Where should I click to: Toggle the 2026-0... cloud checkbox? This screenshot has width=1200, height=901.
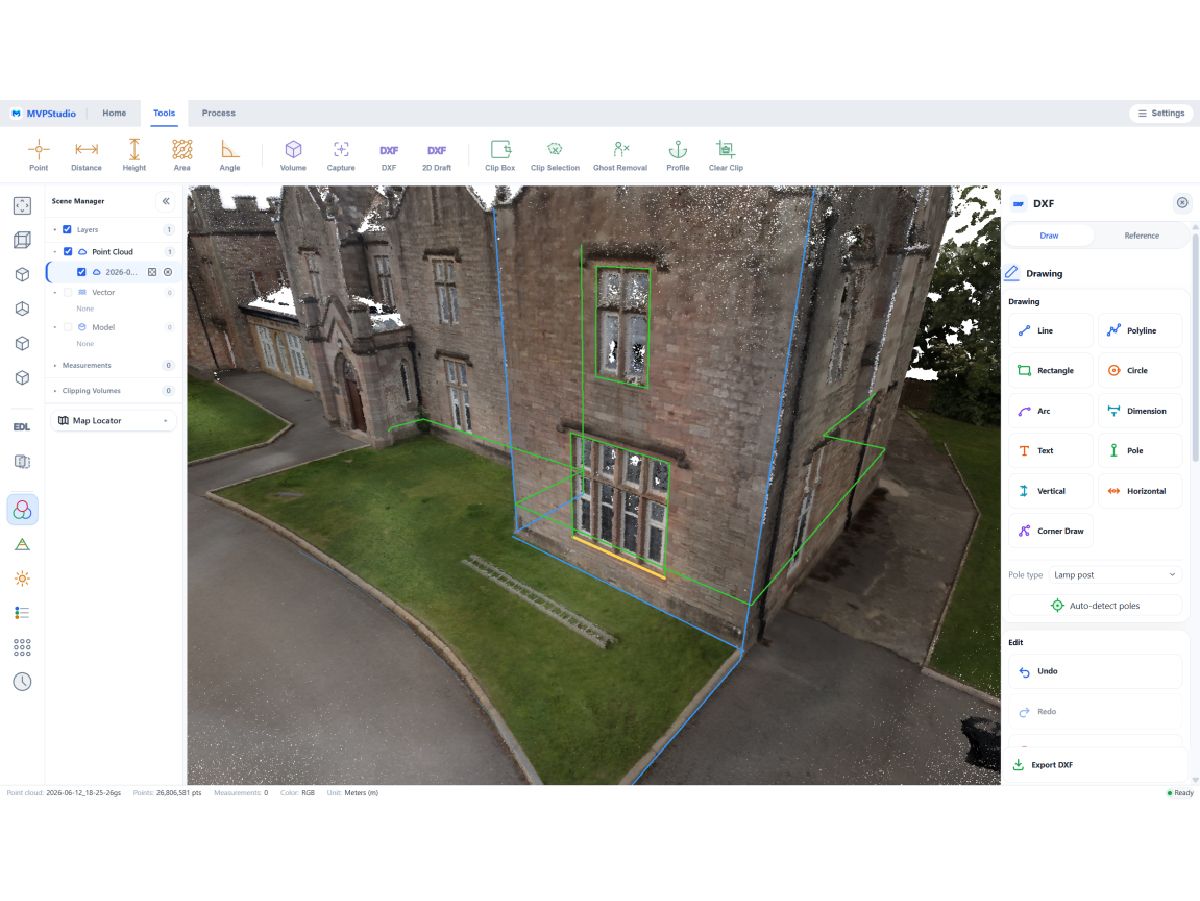pos(82,272)
